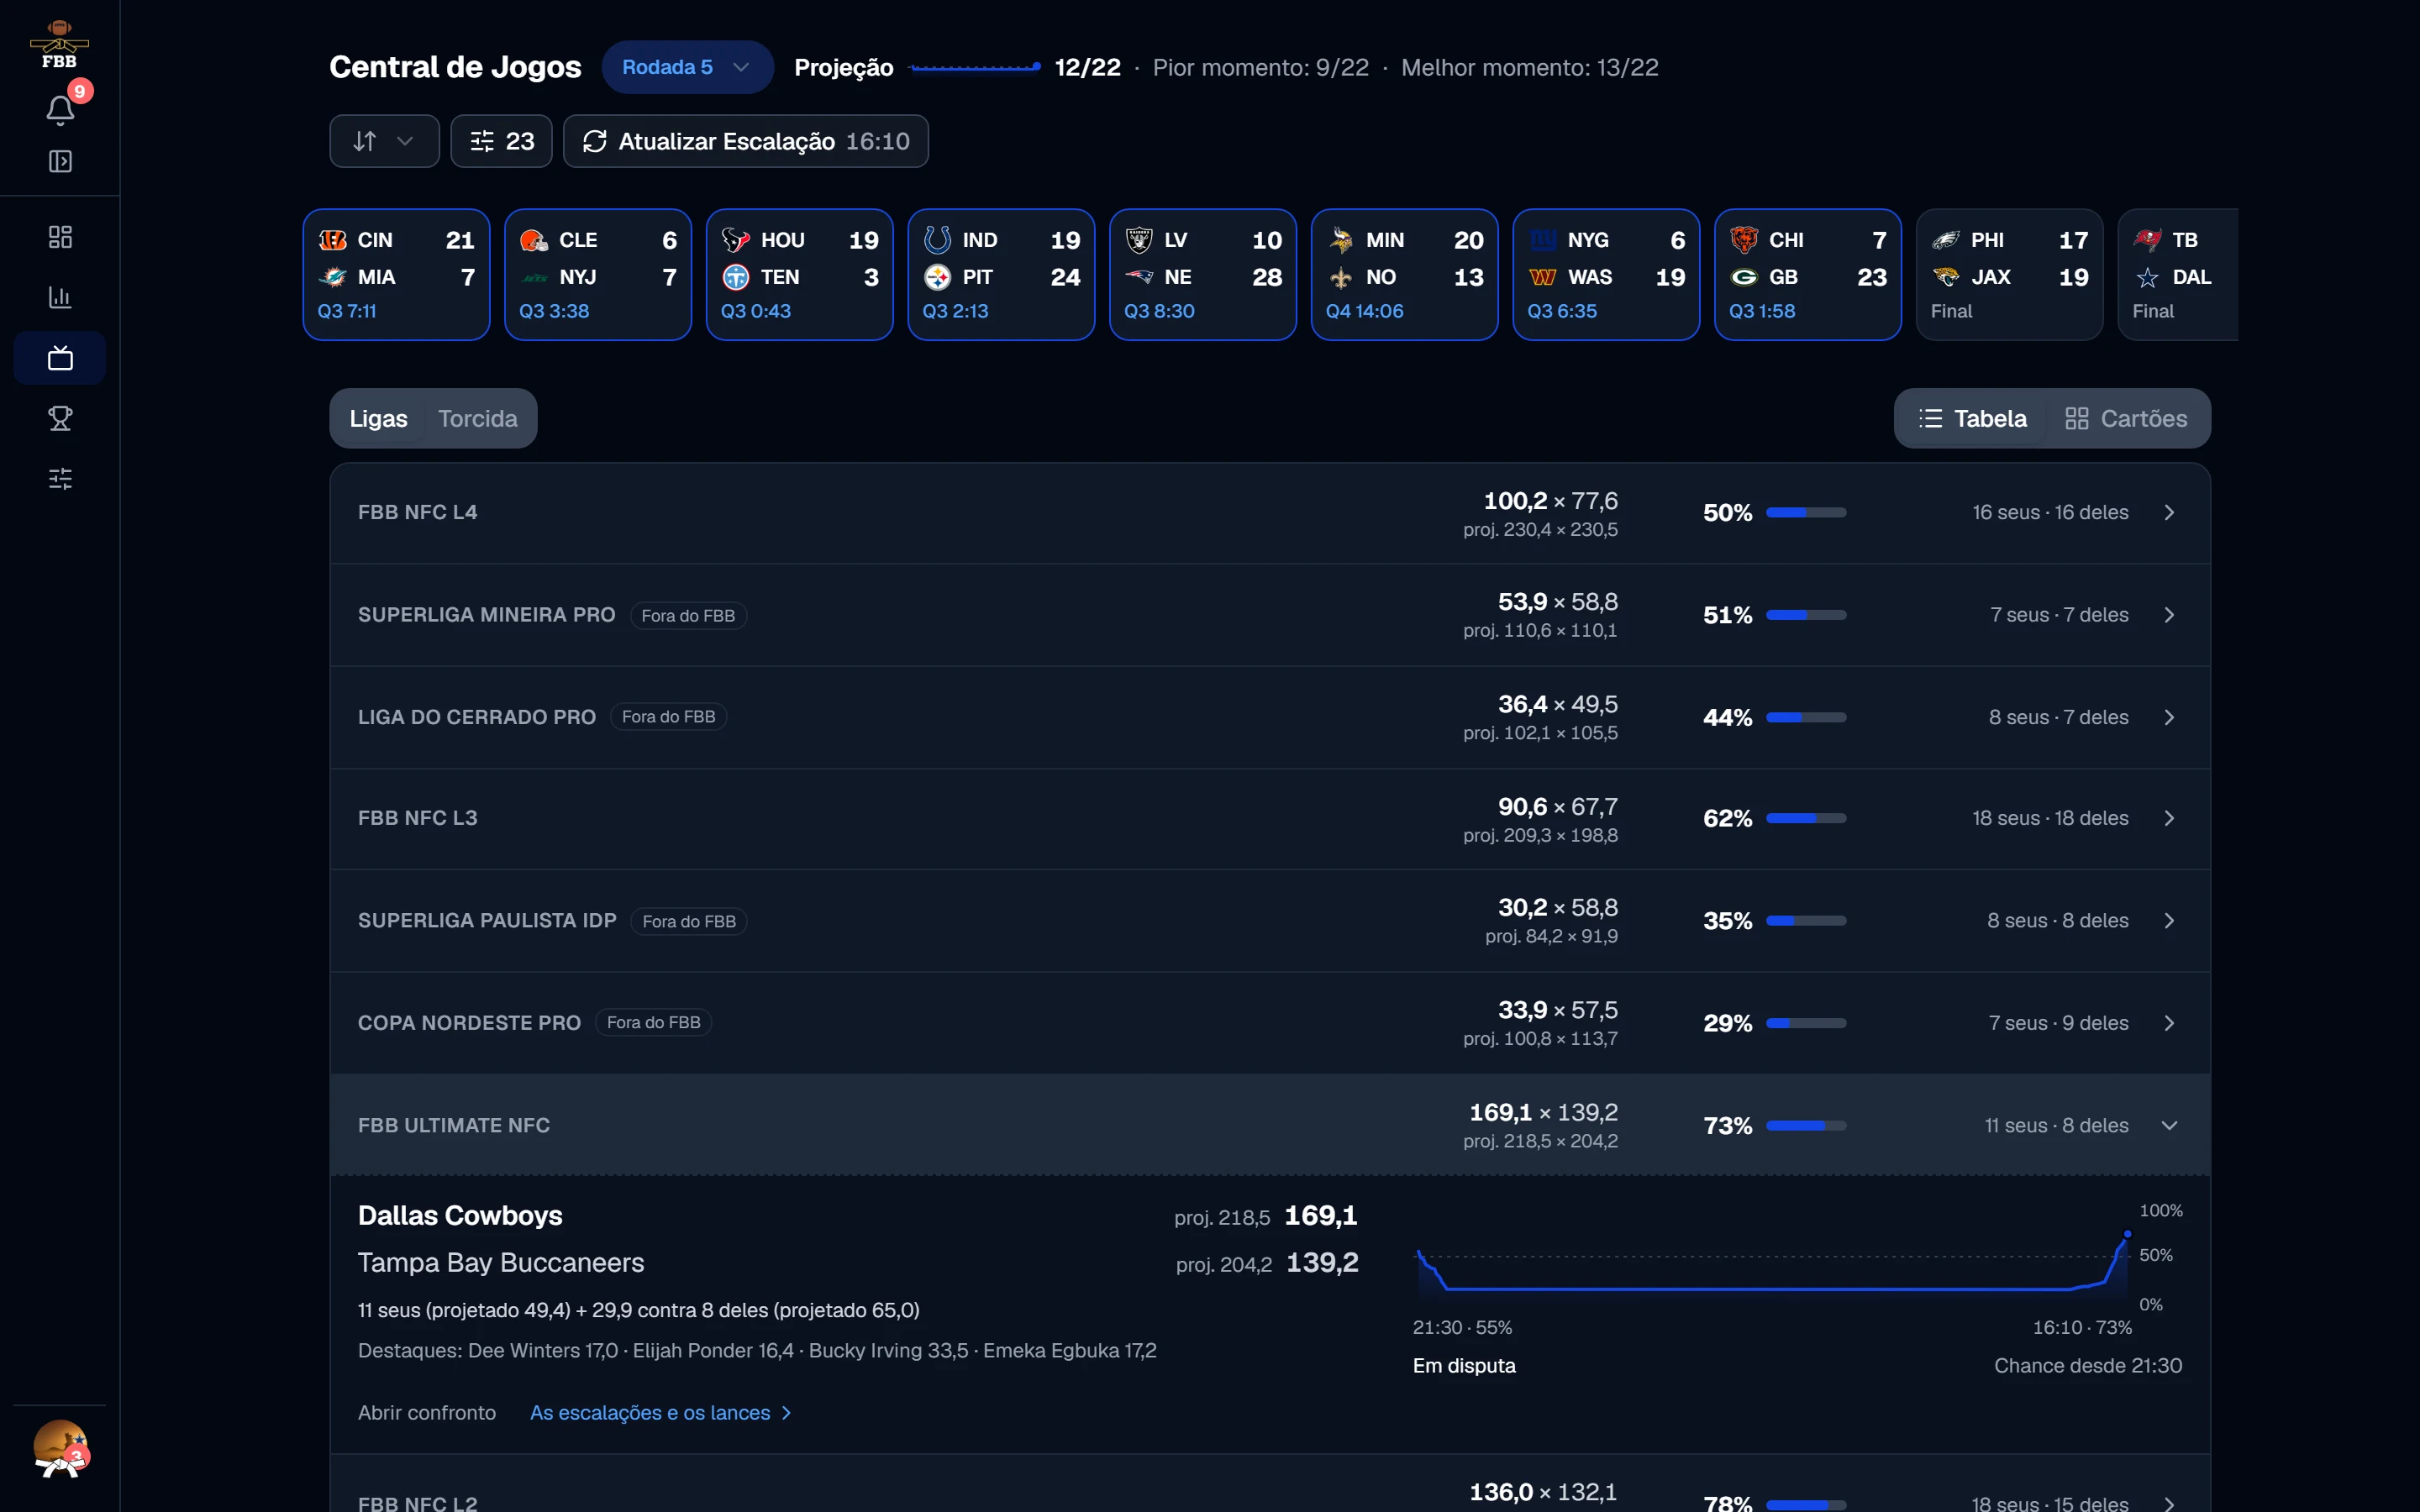Open the CLE vs NYJ game card
Viewport: 2420px width, 1512px height.
click(x=598, y=275)
